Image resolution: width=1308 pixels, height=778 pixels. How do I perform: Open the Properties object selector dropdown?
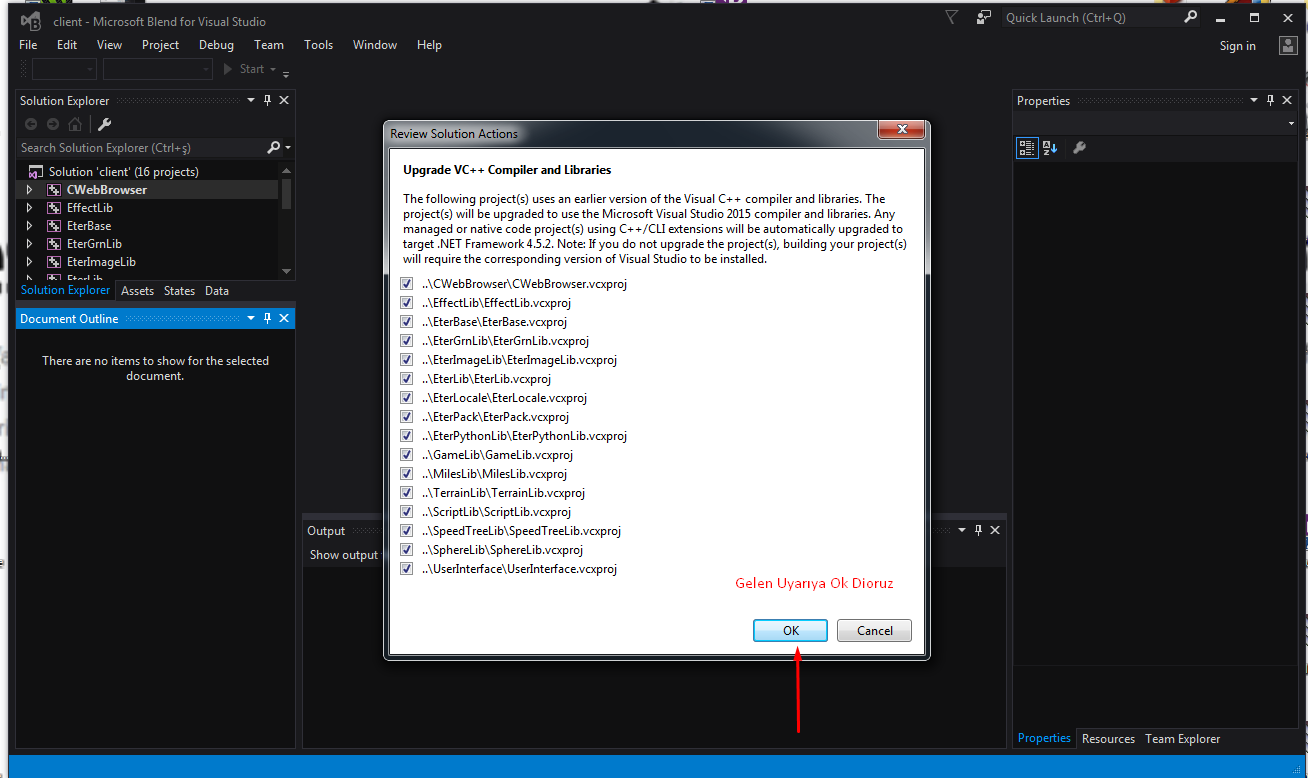coord(1291,124)
